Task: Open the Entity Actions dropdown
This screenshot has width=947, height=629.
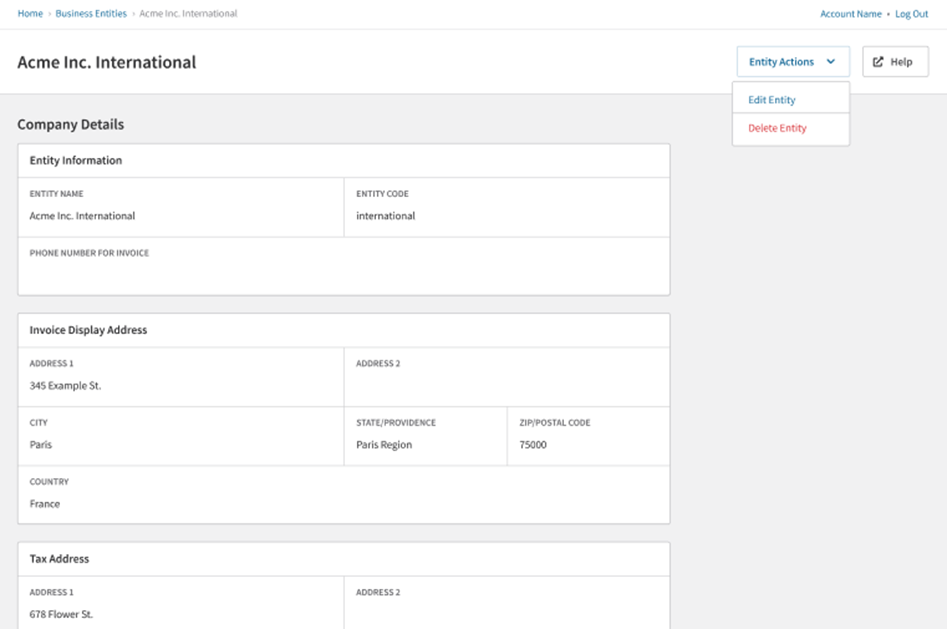Action: (792, 62)
